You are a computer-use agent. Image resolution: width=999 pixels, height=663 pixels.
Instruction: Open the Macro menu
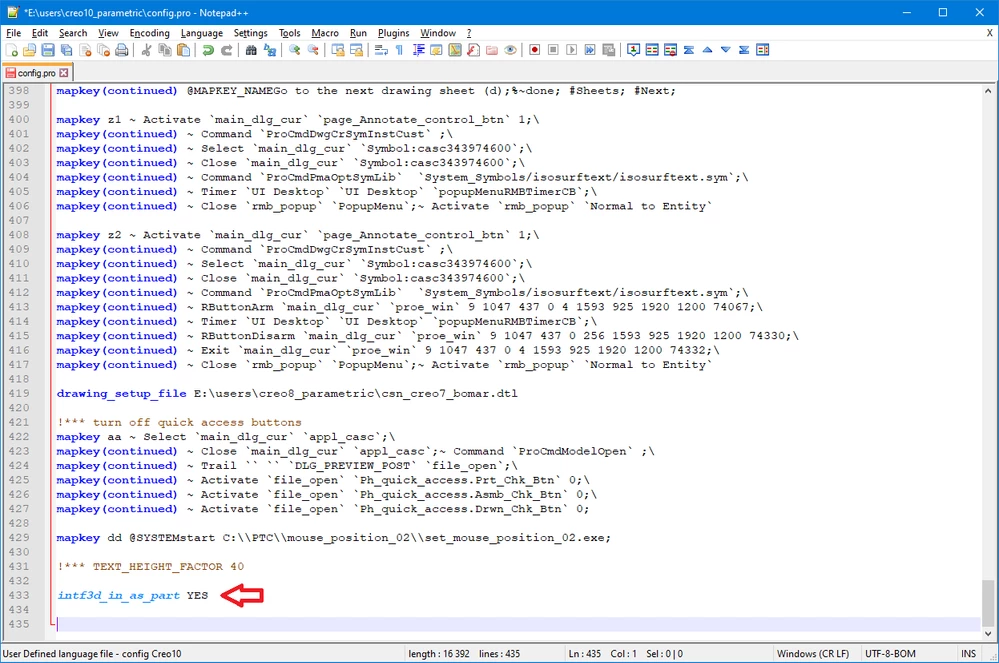[x=325, y=33]
